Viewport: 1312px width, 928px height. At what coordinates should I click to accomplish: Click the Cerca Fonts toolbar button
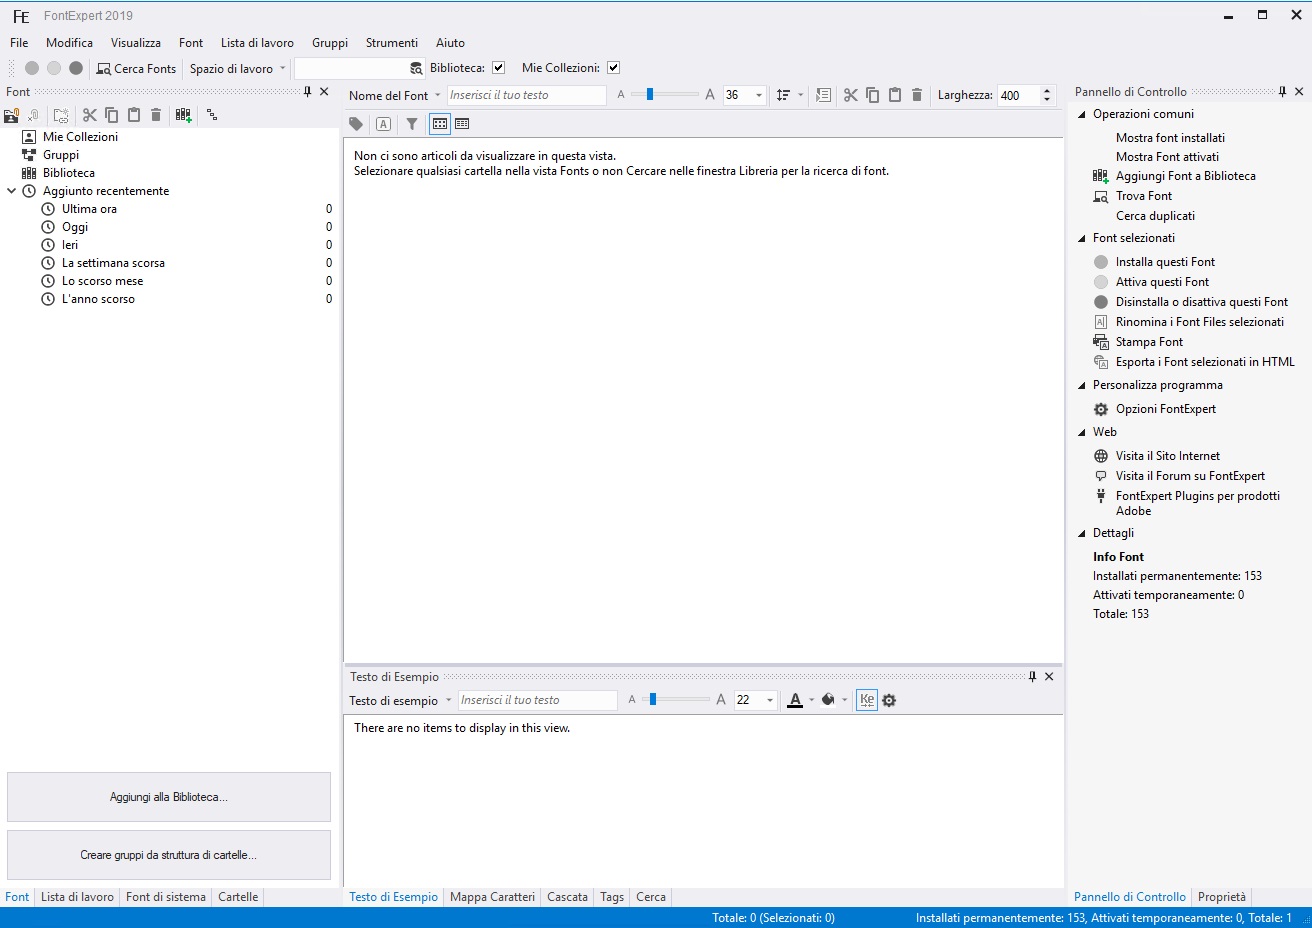click(x=136, y=68)
